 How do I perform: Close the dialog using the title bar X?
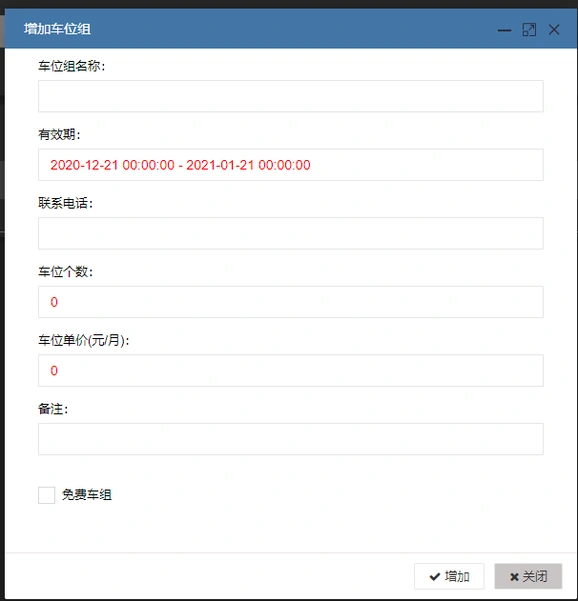[x=554, y=30]
